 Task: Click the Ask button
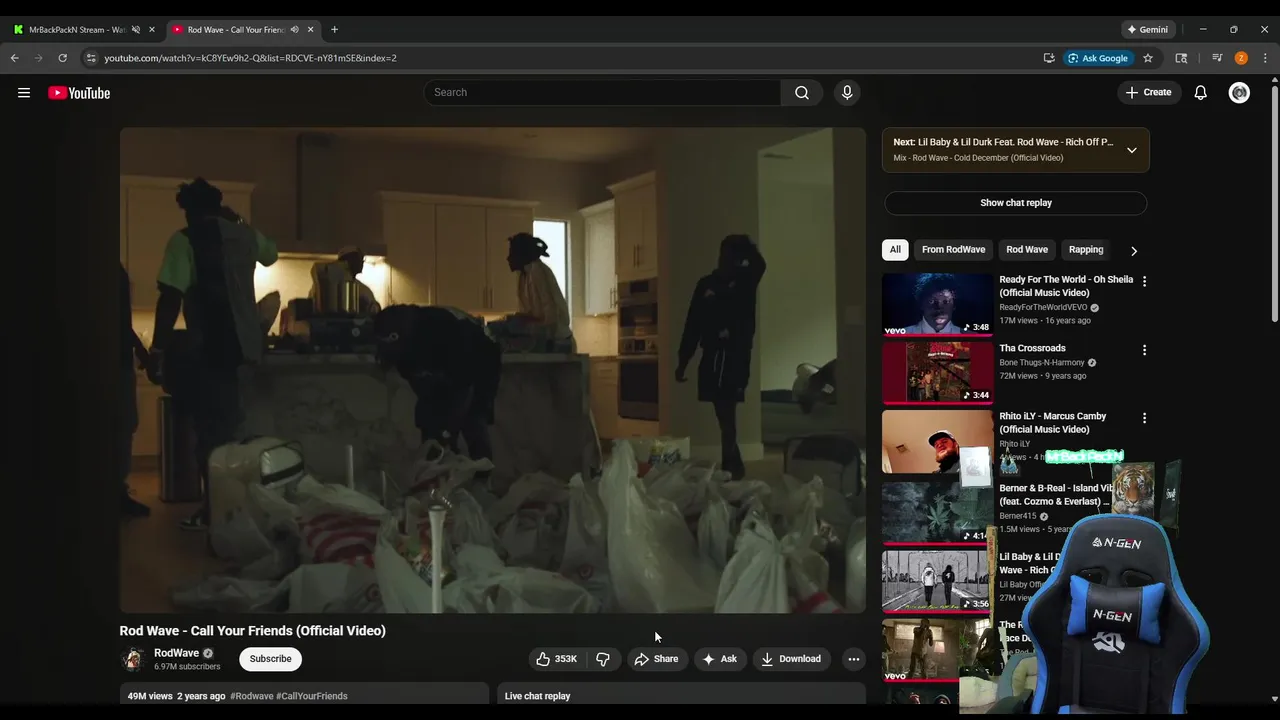pos(720,659)
